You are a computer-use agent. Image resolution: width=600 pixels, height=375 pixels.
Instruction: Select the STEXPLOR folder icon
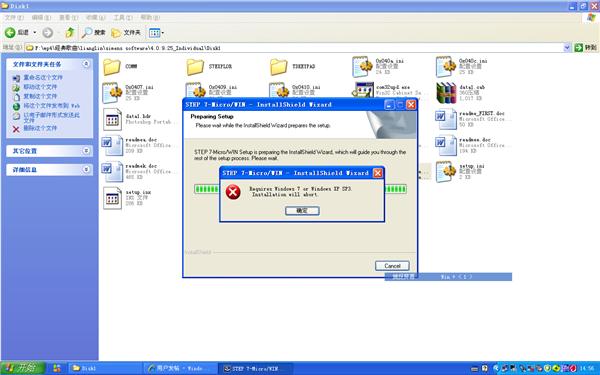[195, 67]
